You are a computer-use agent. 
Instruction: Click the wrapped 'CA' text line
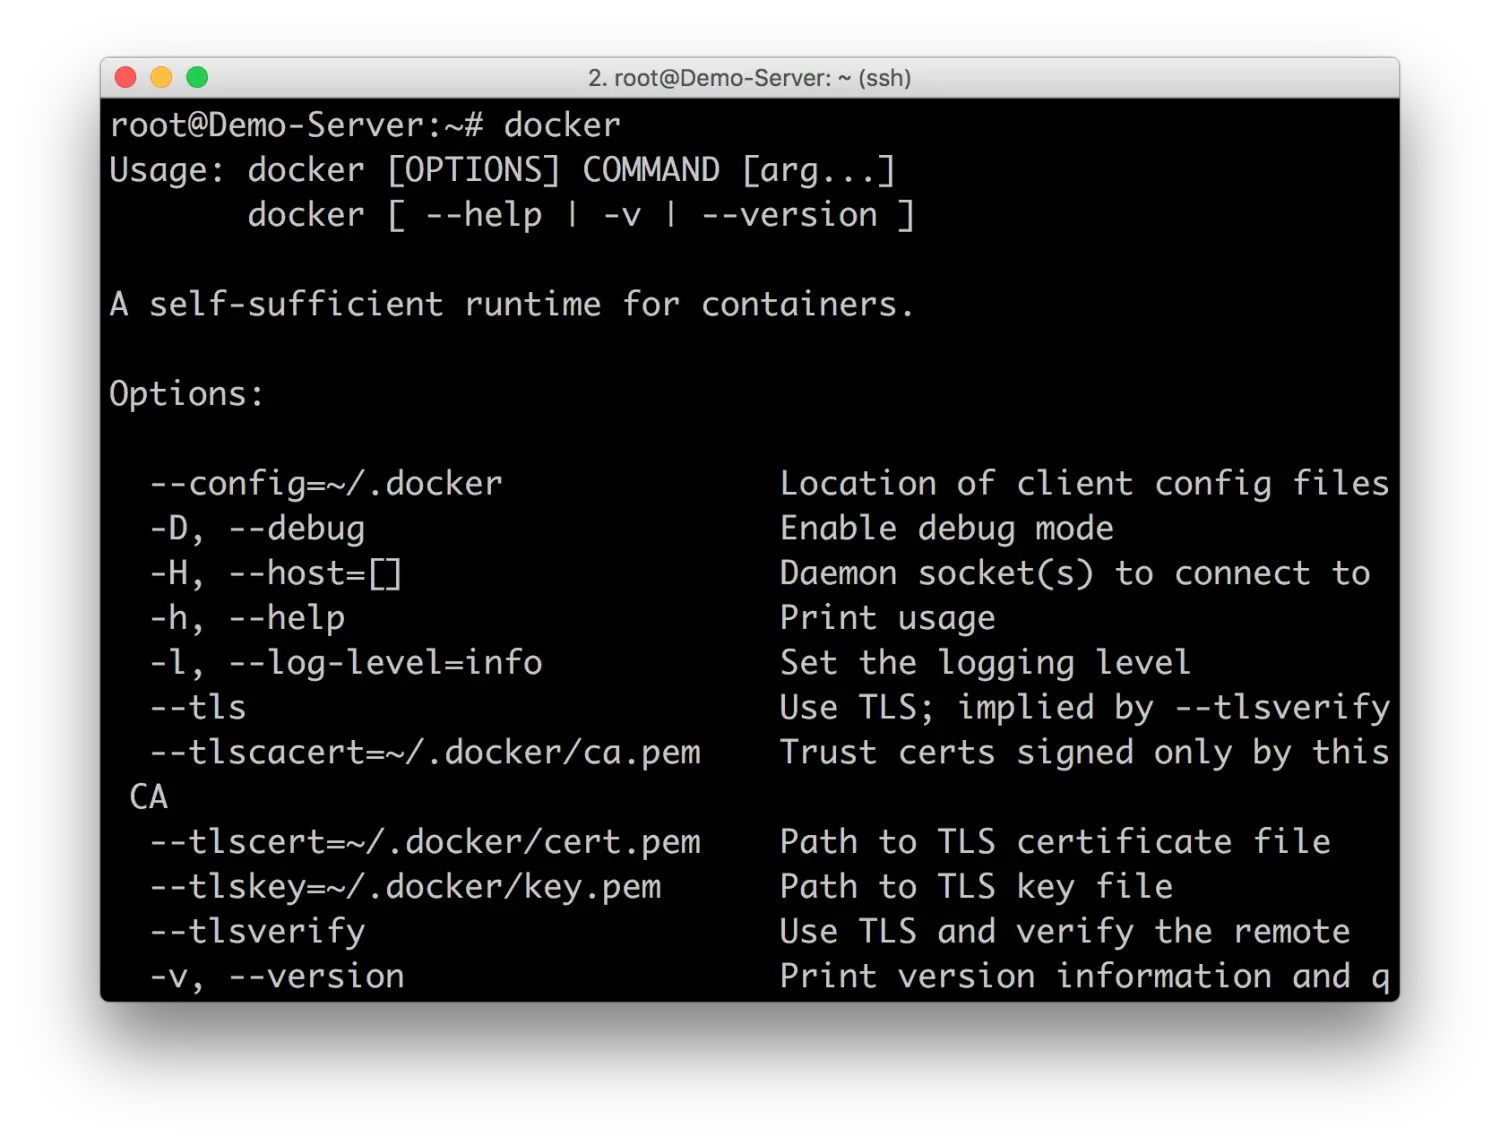point(149,797)
